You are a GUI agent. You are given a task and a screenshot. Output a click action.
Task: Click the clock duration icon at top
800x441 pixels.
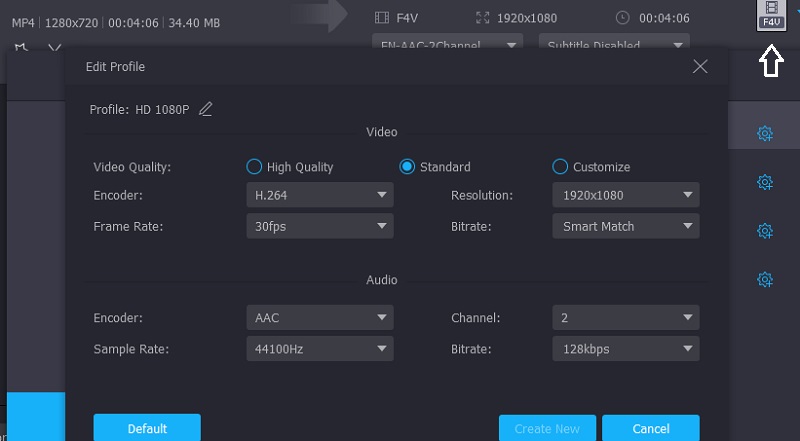[x=623, y=17]
